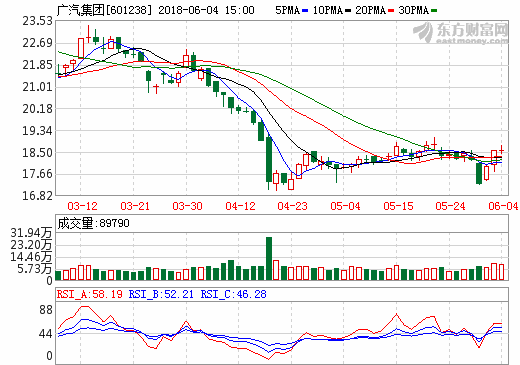Image resolution: width=520 pixels, height=365 pixels.
Task: Click the blue 5PMA legend color marker
Action: (x=305, y=11)
